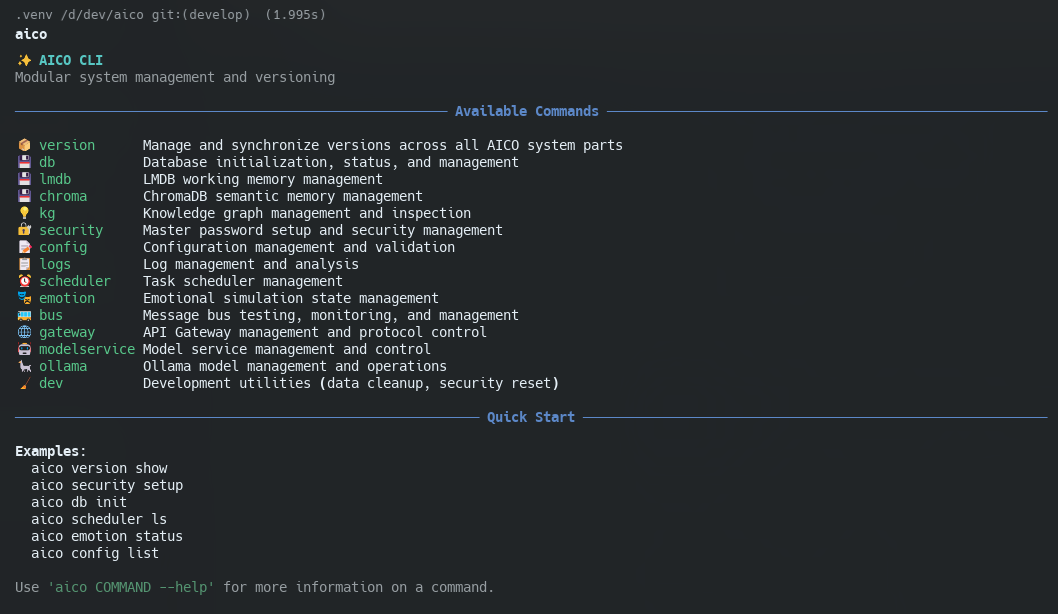Click the robot icon beside modelservice

point(24,349)
